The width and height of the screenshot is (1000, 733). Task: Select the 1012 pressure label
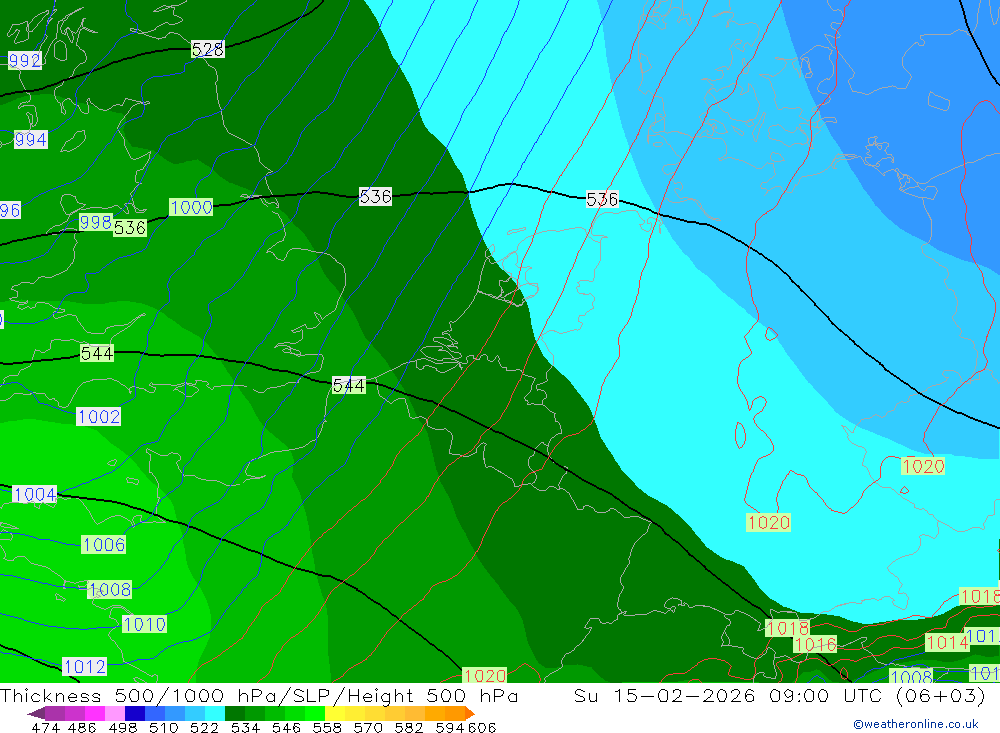pos(85,667)
